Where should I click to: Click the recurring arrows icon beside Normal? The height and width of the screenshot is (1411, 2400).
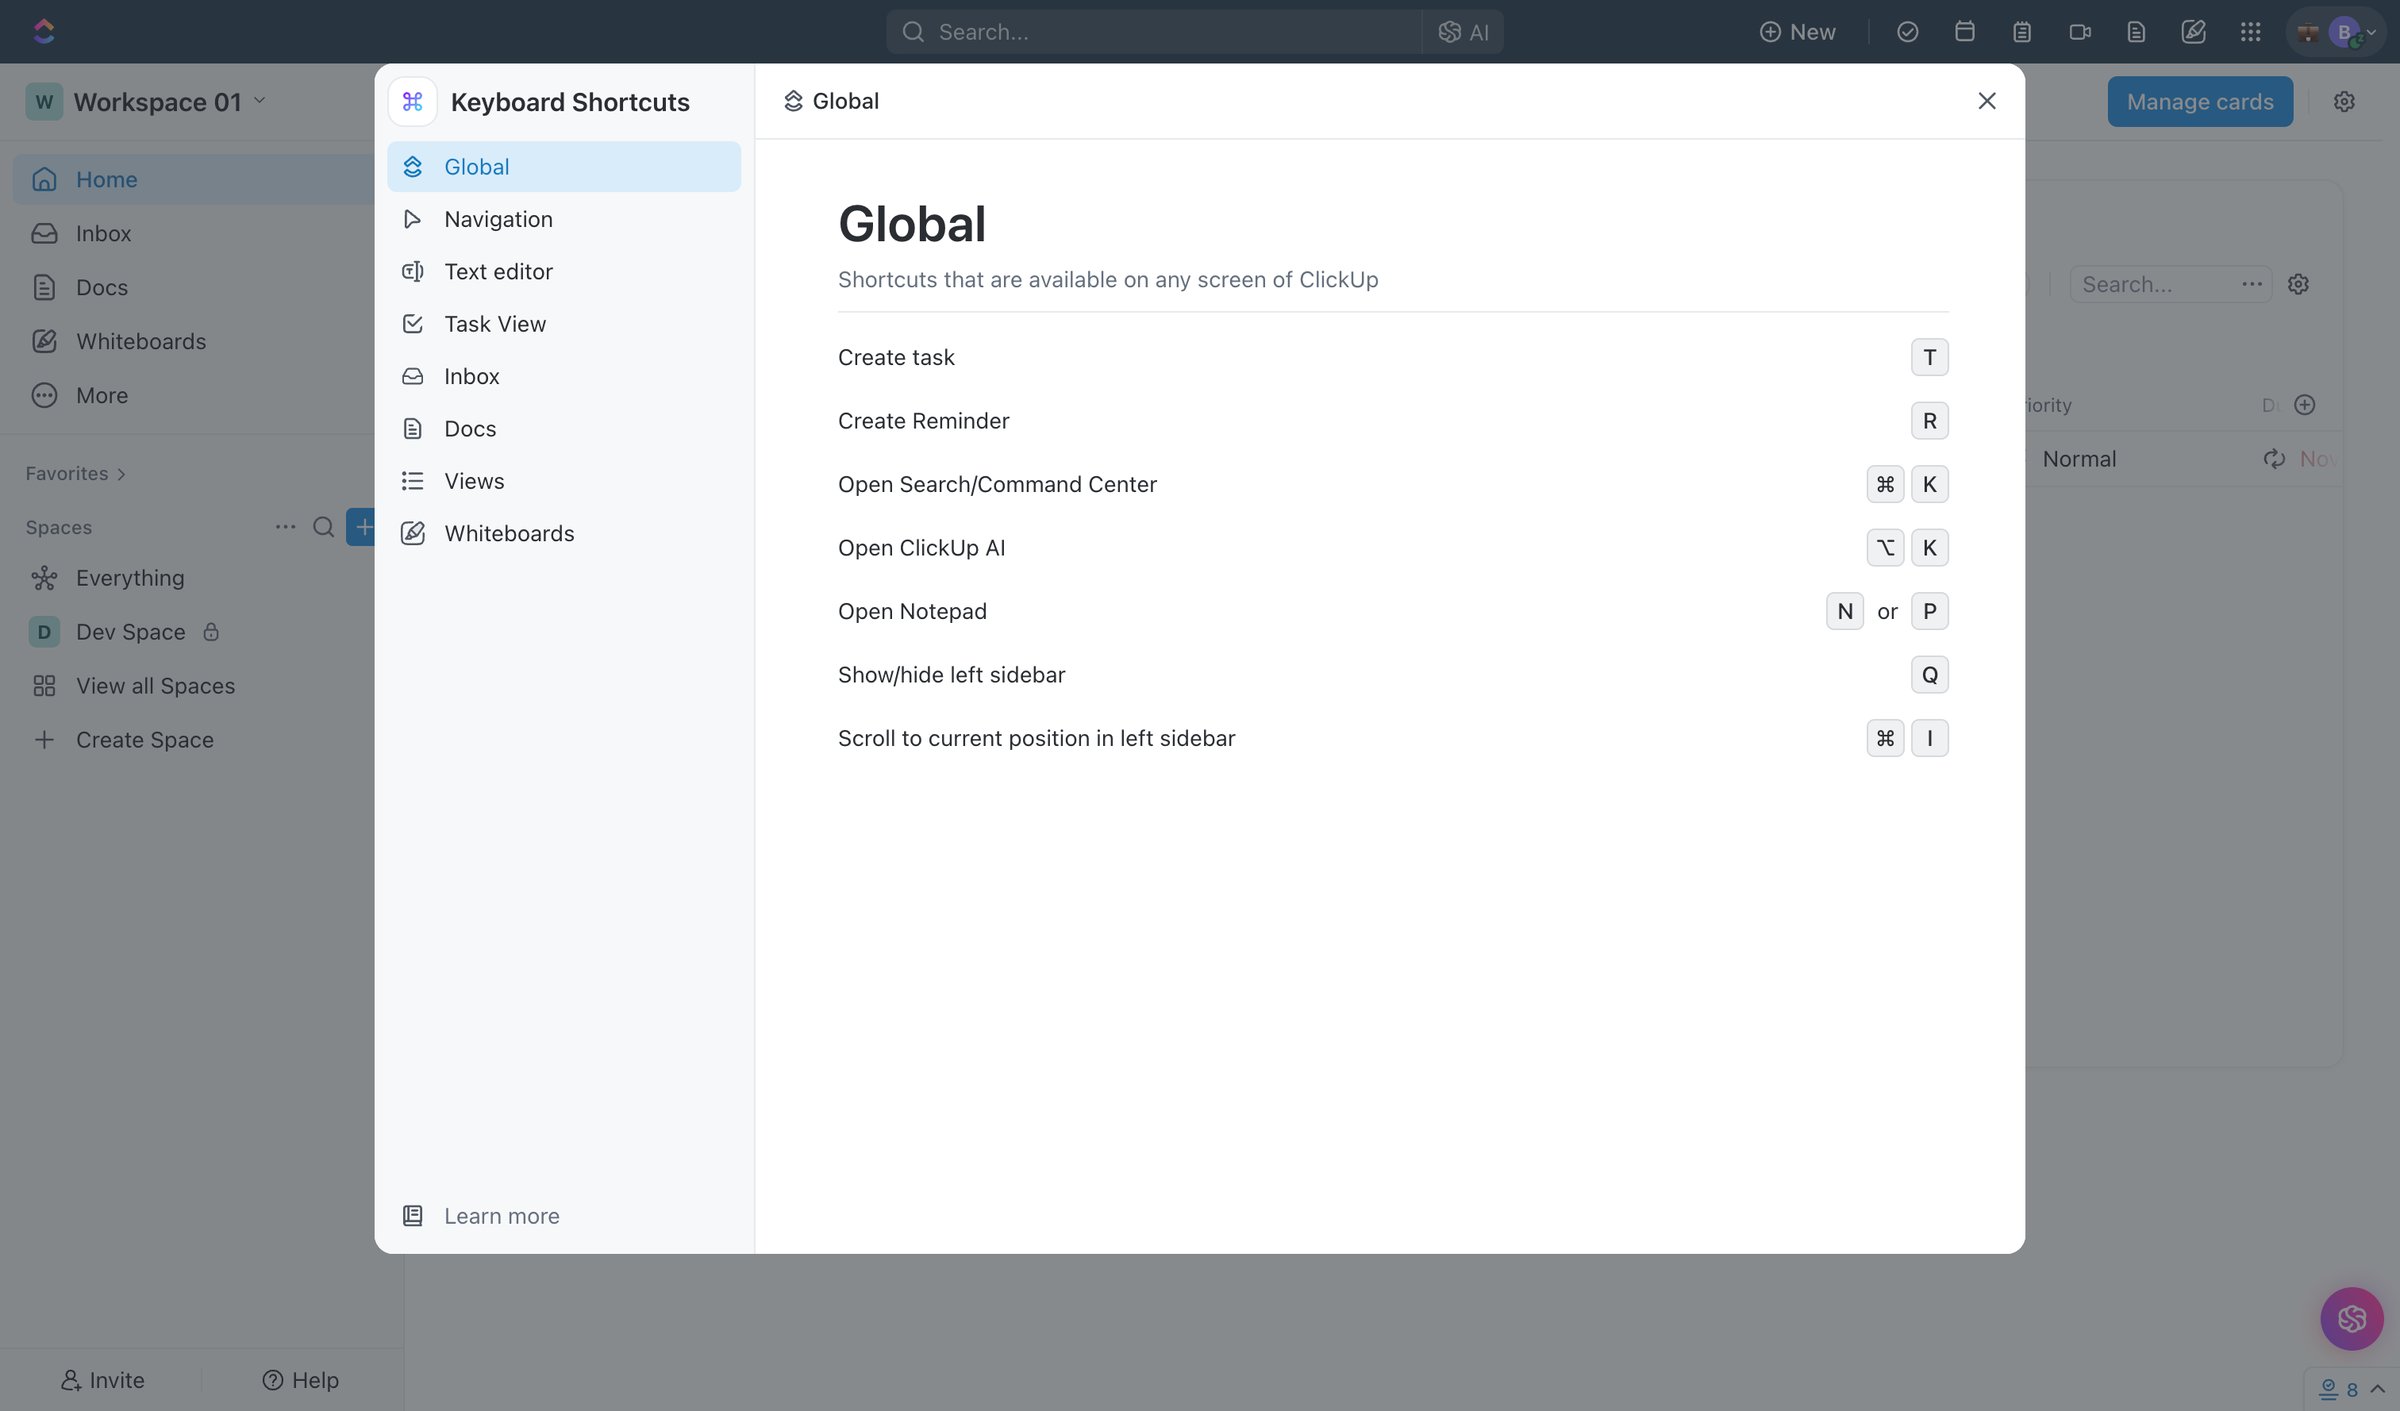[x=2274, y=459]
